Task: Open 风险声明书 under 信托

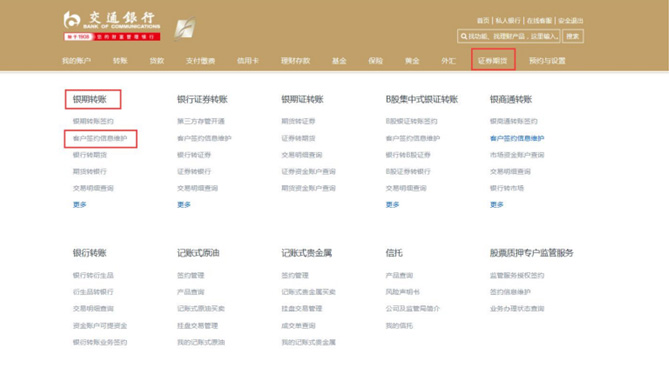Action: pyautogui.click(x=402, y=292)
